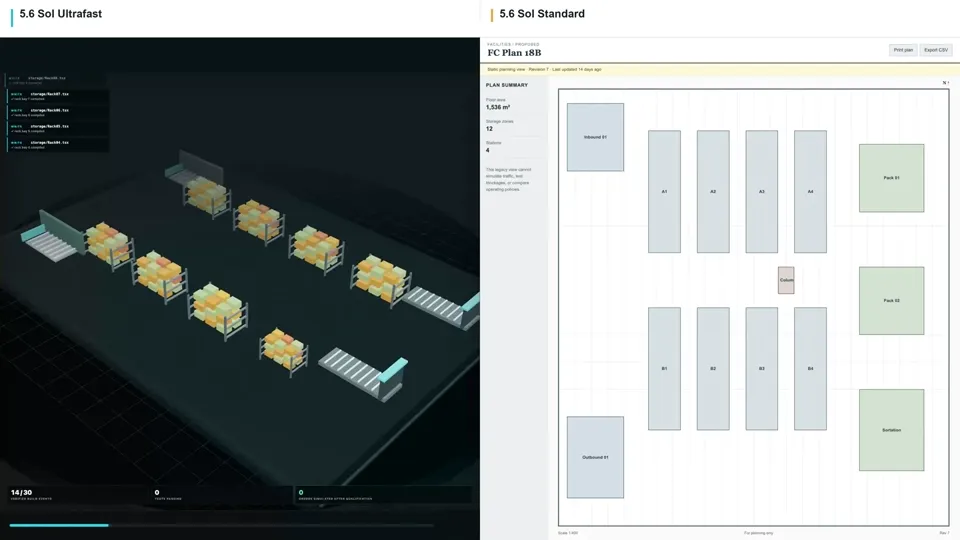This screenshot has width=960, height=540.
Task: Select storage zone A3 on the plan
Action: pyautogui.click(x=762, y=192)
